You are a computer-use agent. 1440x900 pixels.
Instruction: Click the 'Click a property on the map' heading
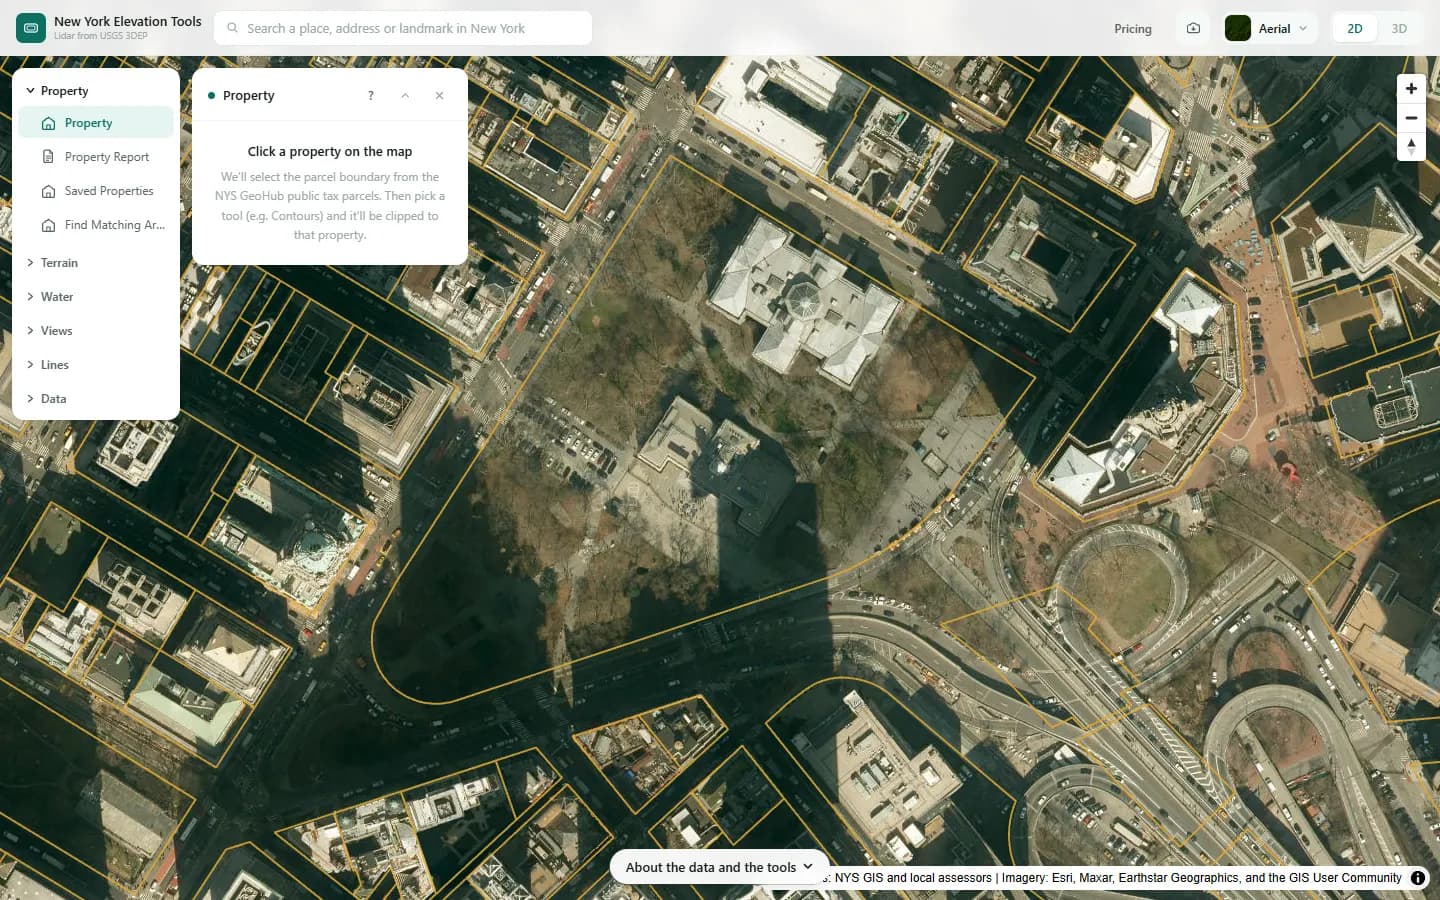(330, 152)
